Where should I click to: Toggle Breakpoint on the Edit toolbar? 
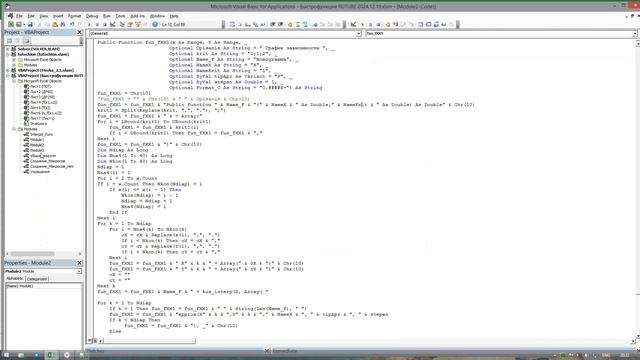coord(290,24)
